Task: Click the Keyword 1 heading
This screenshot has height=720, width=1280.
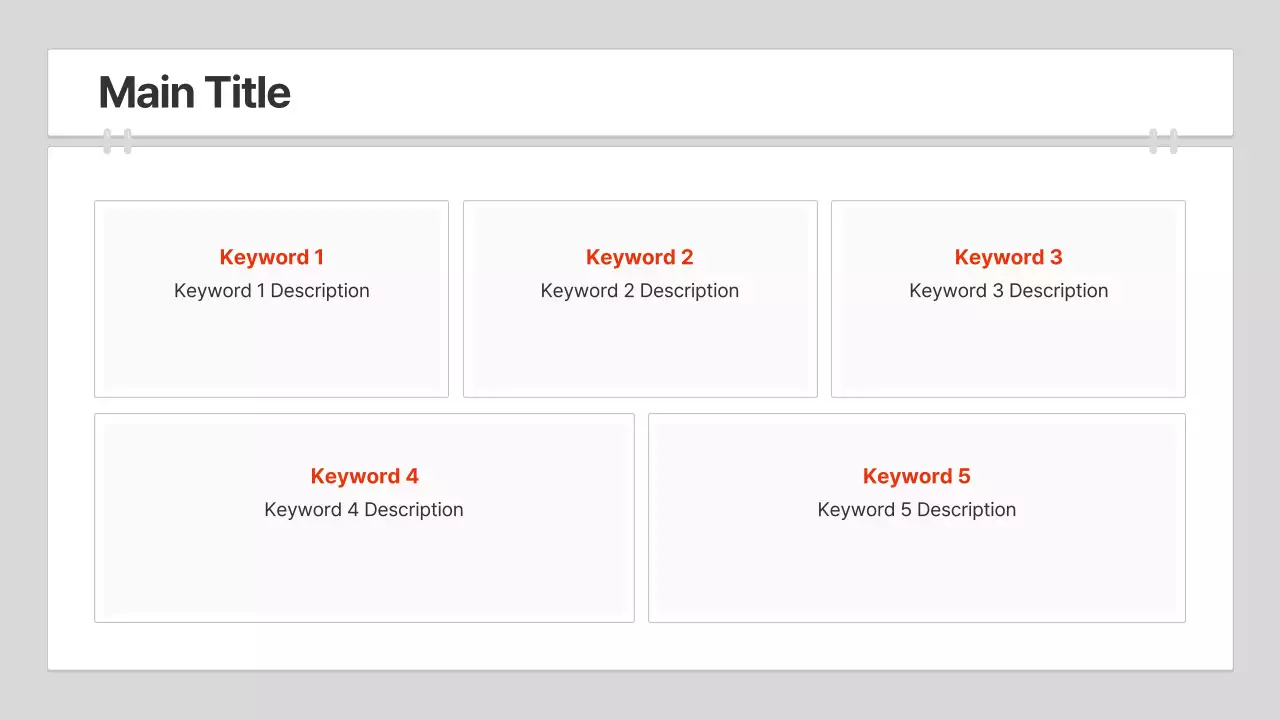Action: point(271,257)
